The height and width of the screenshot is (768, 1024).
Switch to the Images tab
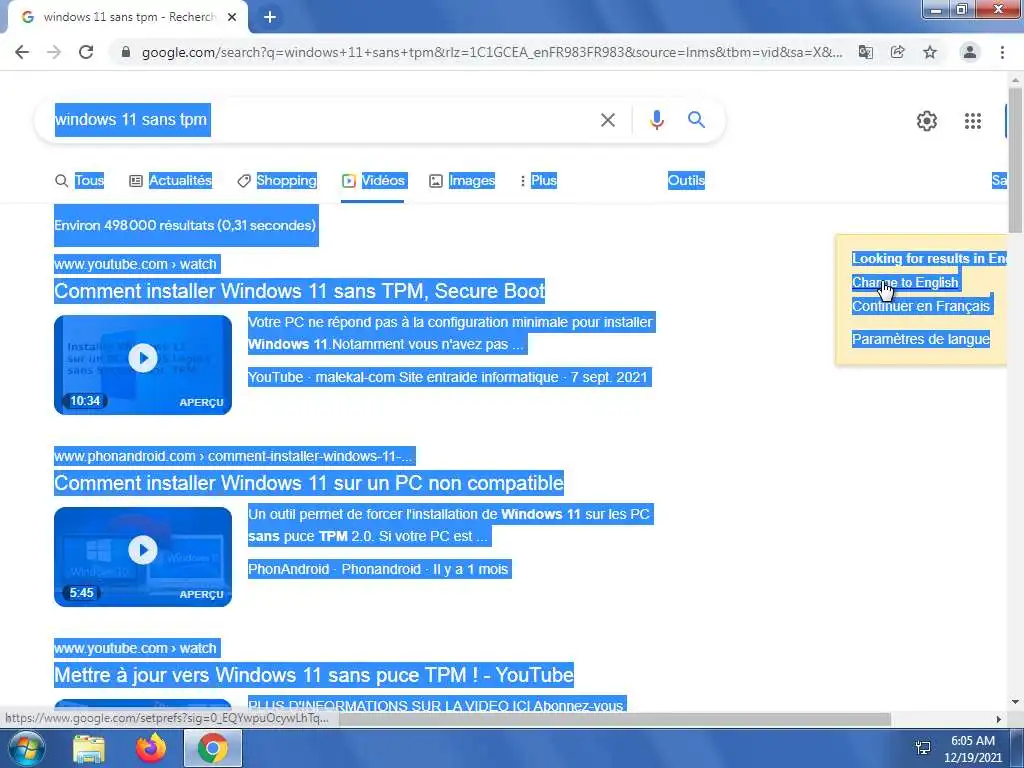[x=462, y=180]
